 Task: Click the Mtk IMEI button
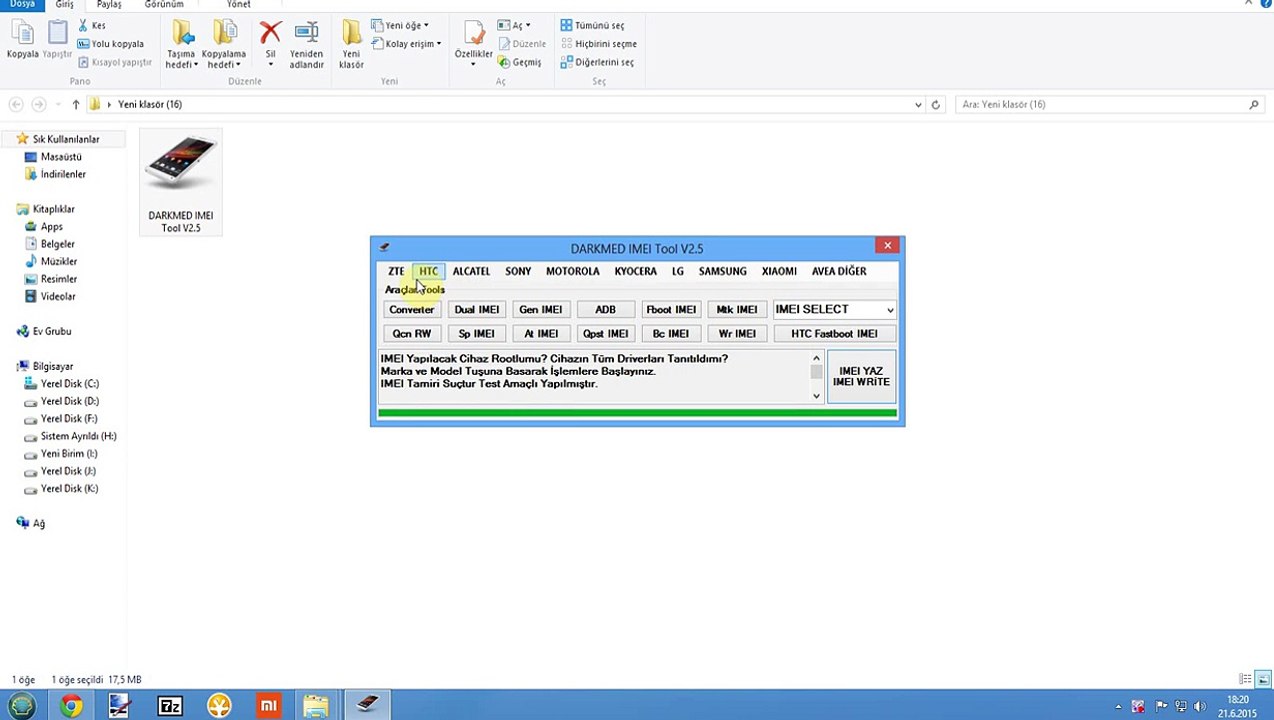click(736, 310)
